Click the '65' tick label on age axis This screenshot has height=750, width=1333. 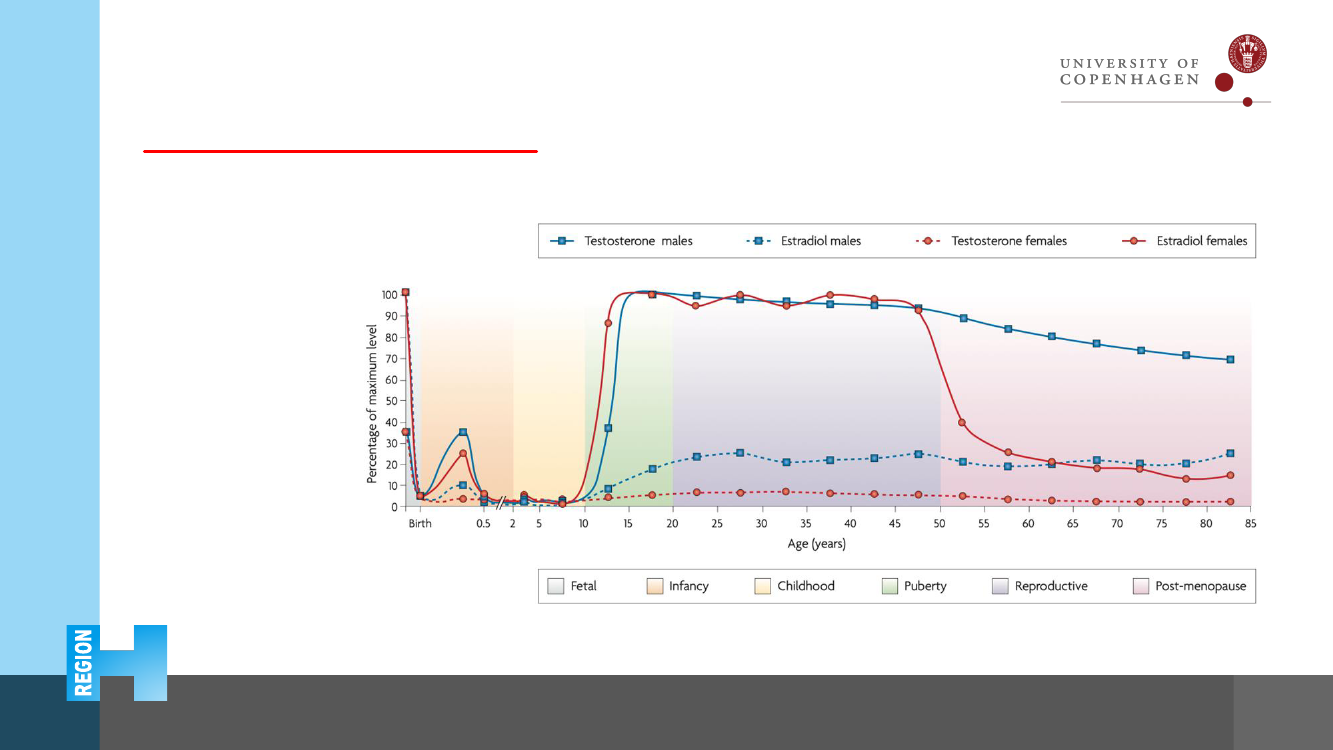pos(1073,524)
